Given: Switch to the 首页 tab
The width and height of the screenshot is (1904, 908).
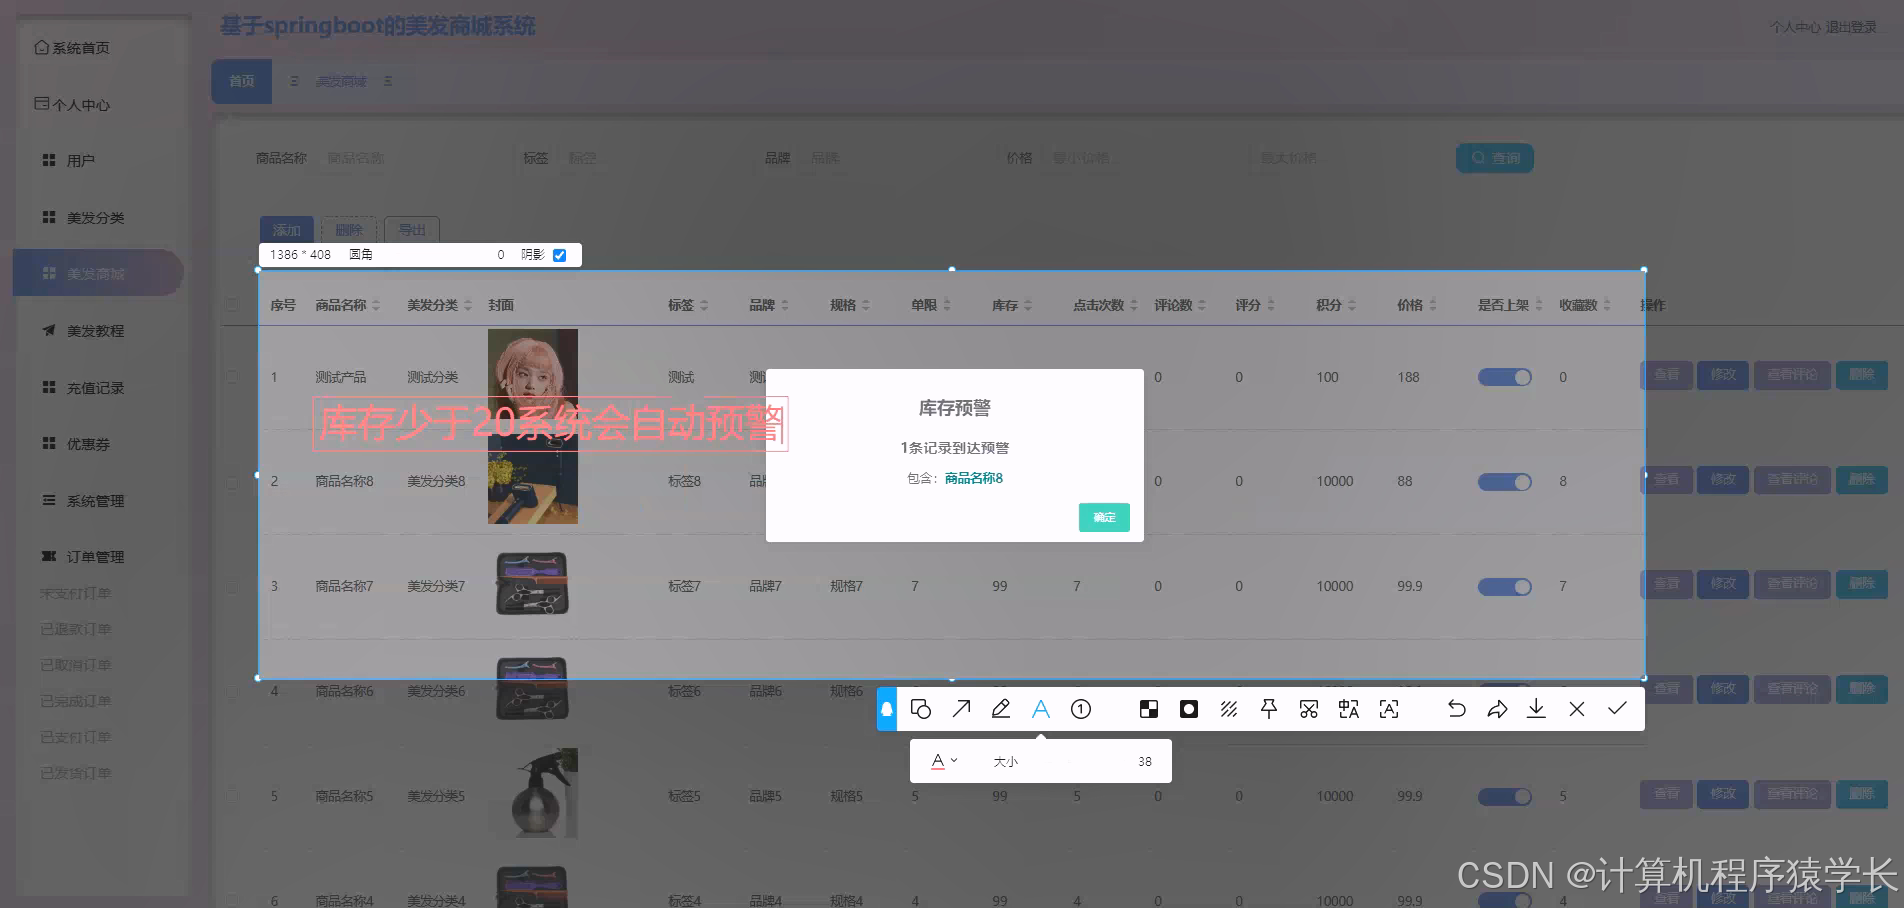Looking at the screenshot, I should [x=240, y=81].
